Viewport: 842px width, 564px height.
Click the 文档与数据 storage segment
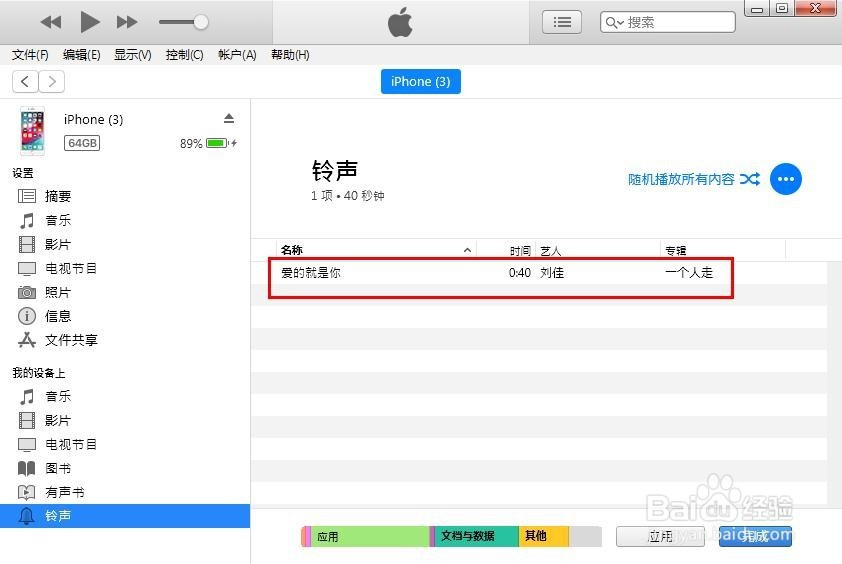476,536
